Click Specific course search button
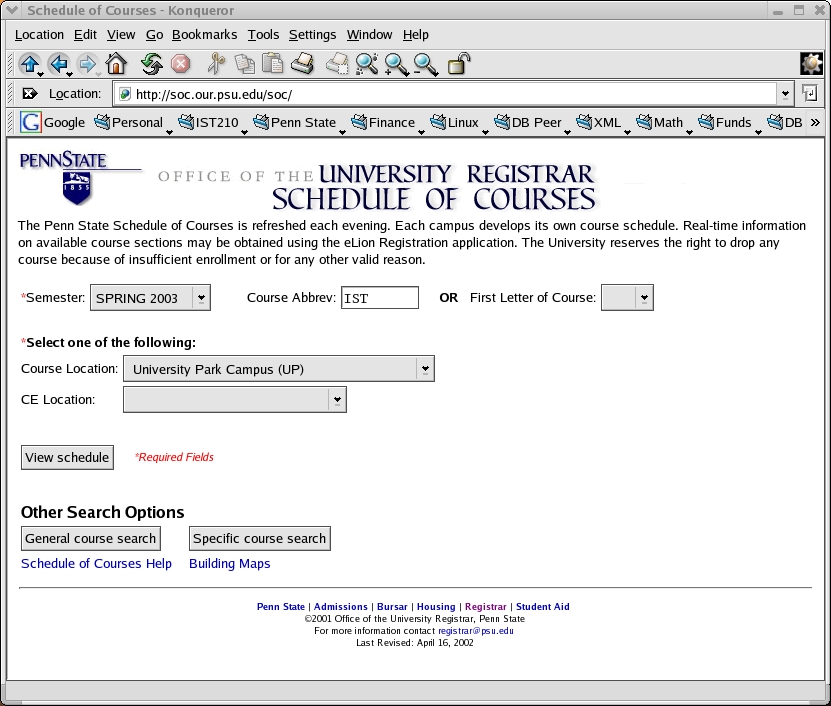Image resolution: width=831 pixels, height=706 pixels. tap(260, 539)
